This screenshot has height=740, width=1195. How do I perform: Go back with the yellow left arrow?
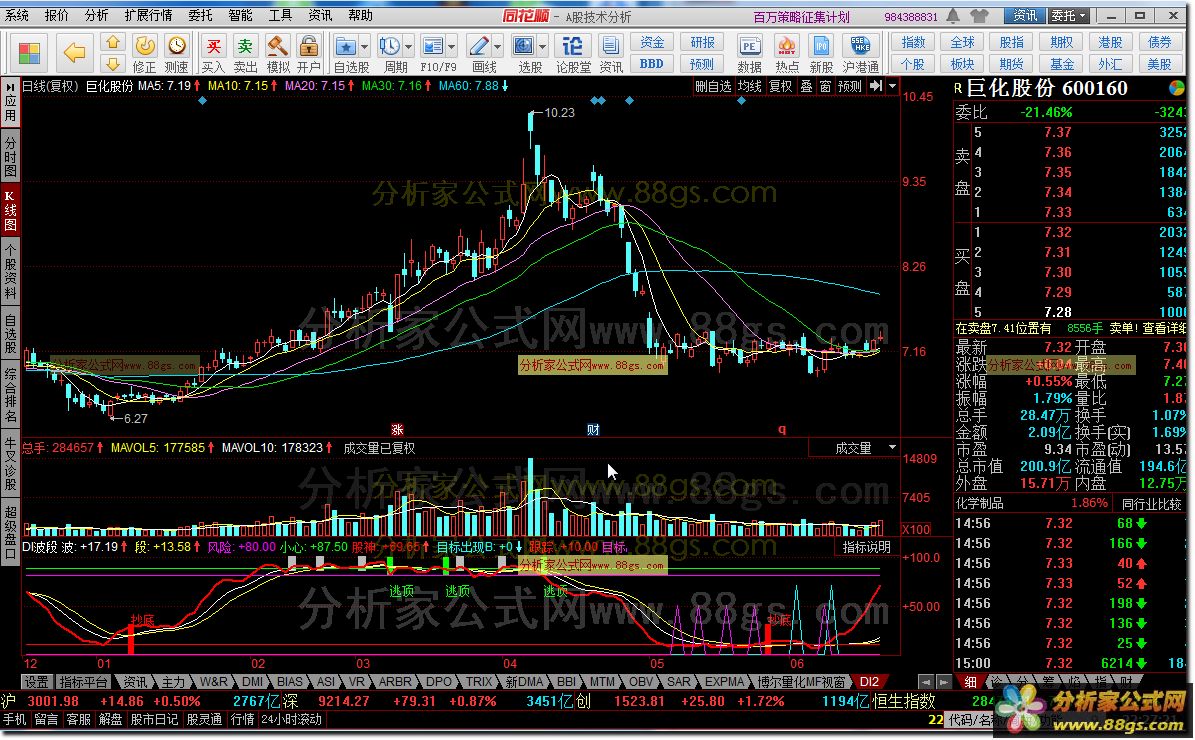(75, 53)
